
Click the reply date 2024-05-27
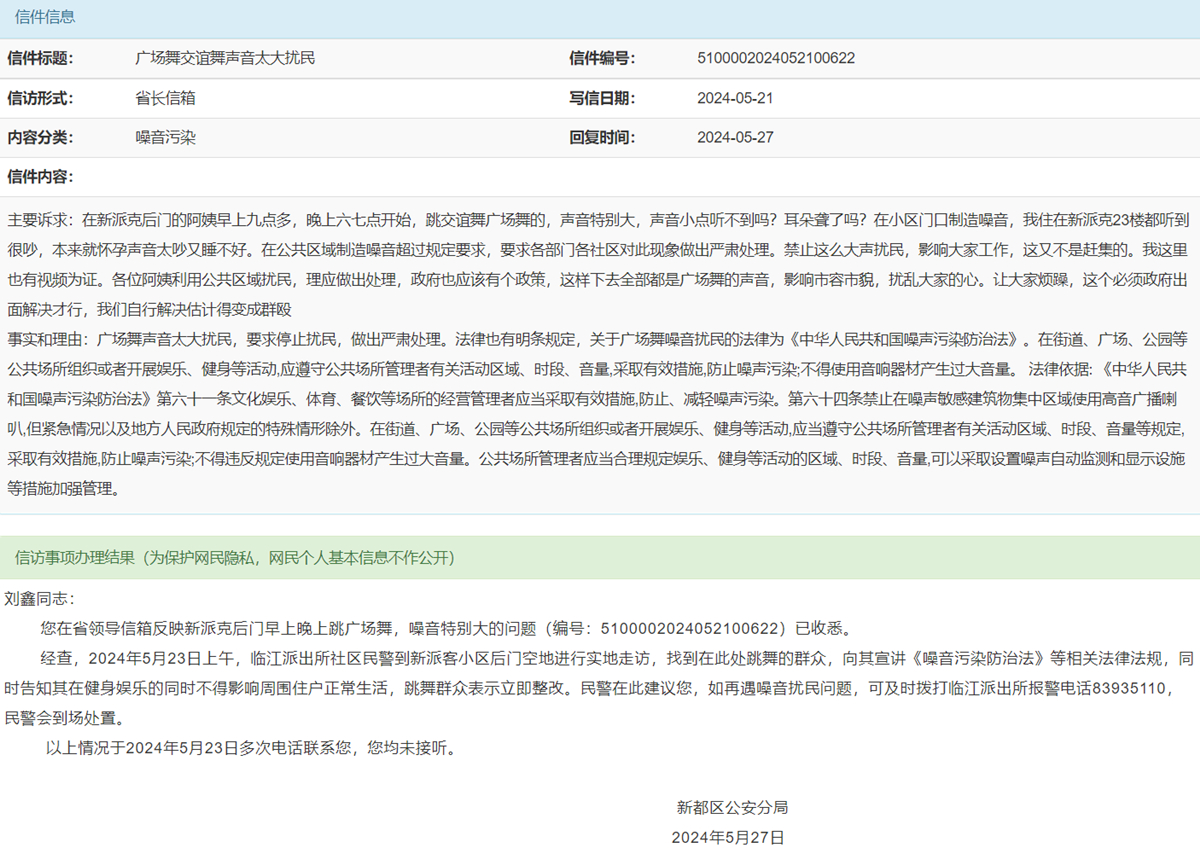tap(735, 137)
